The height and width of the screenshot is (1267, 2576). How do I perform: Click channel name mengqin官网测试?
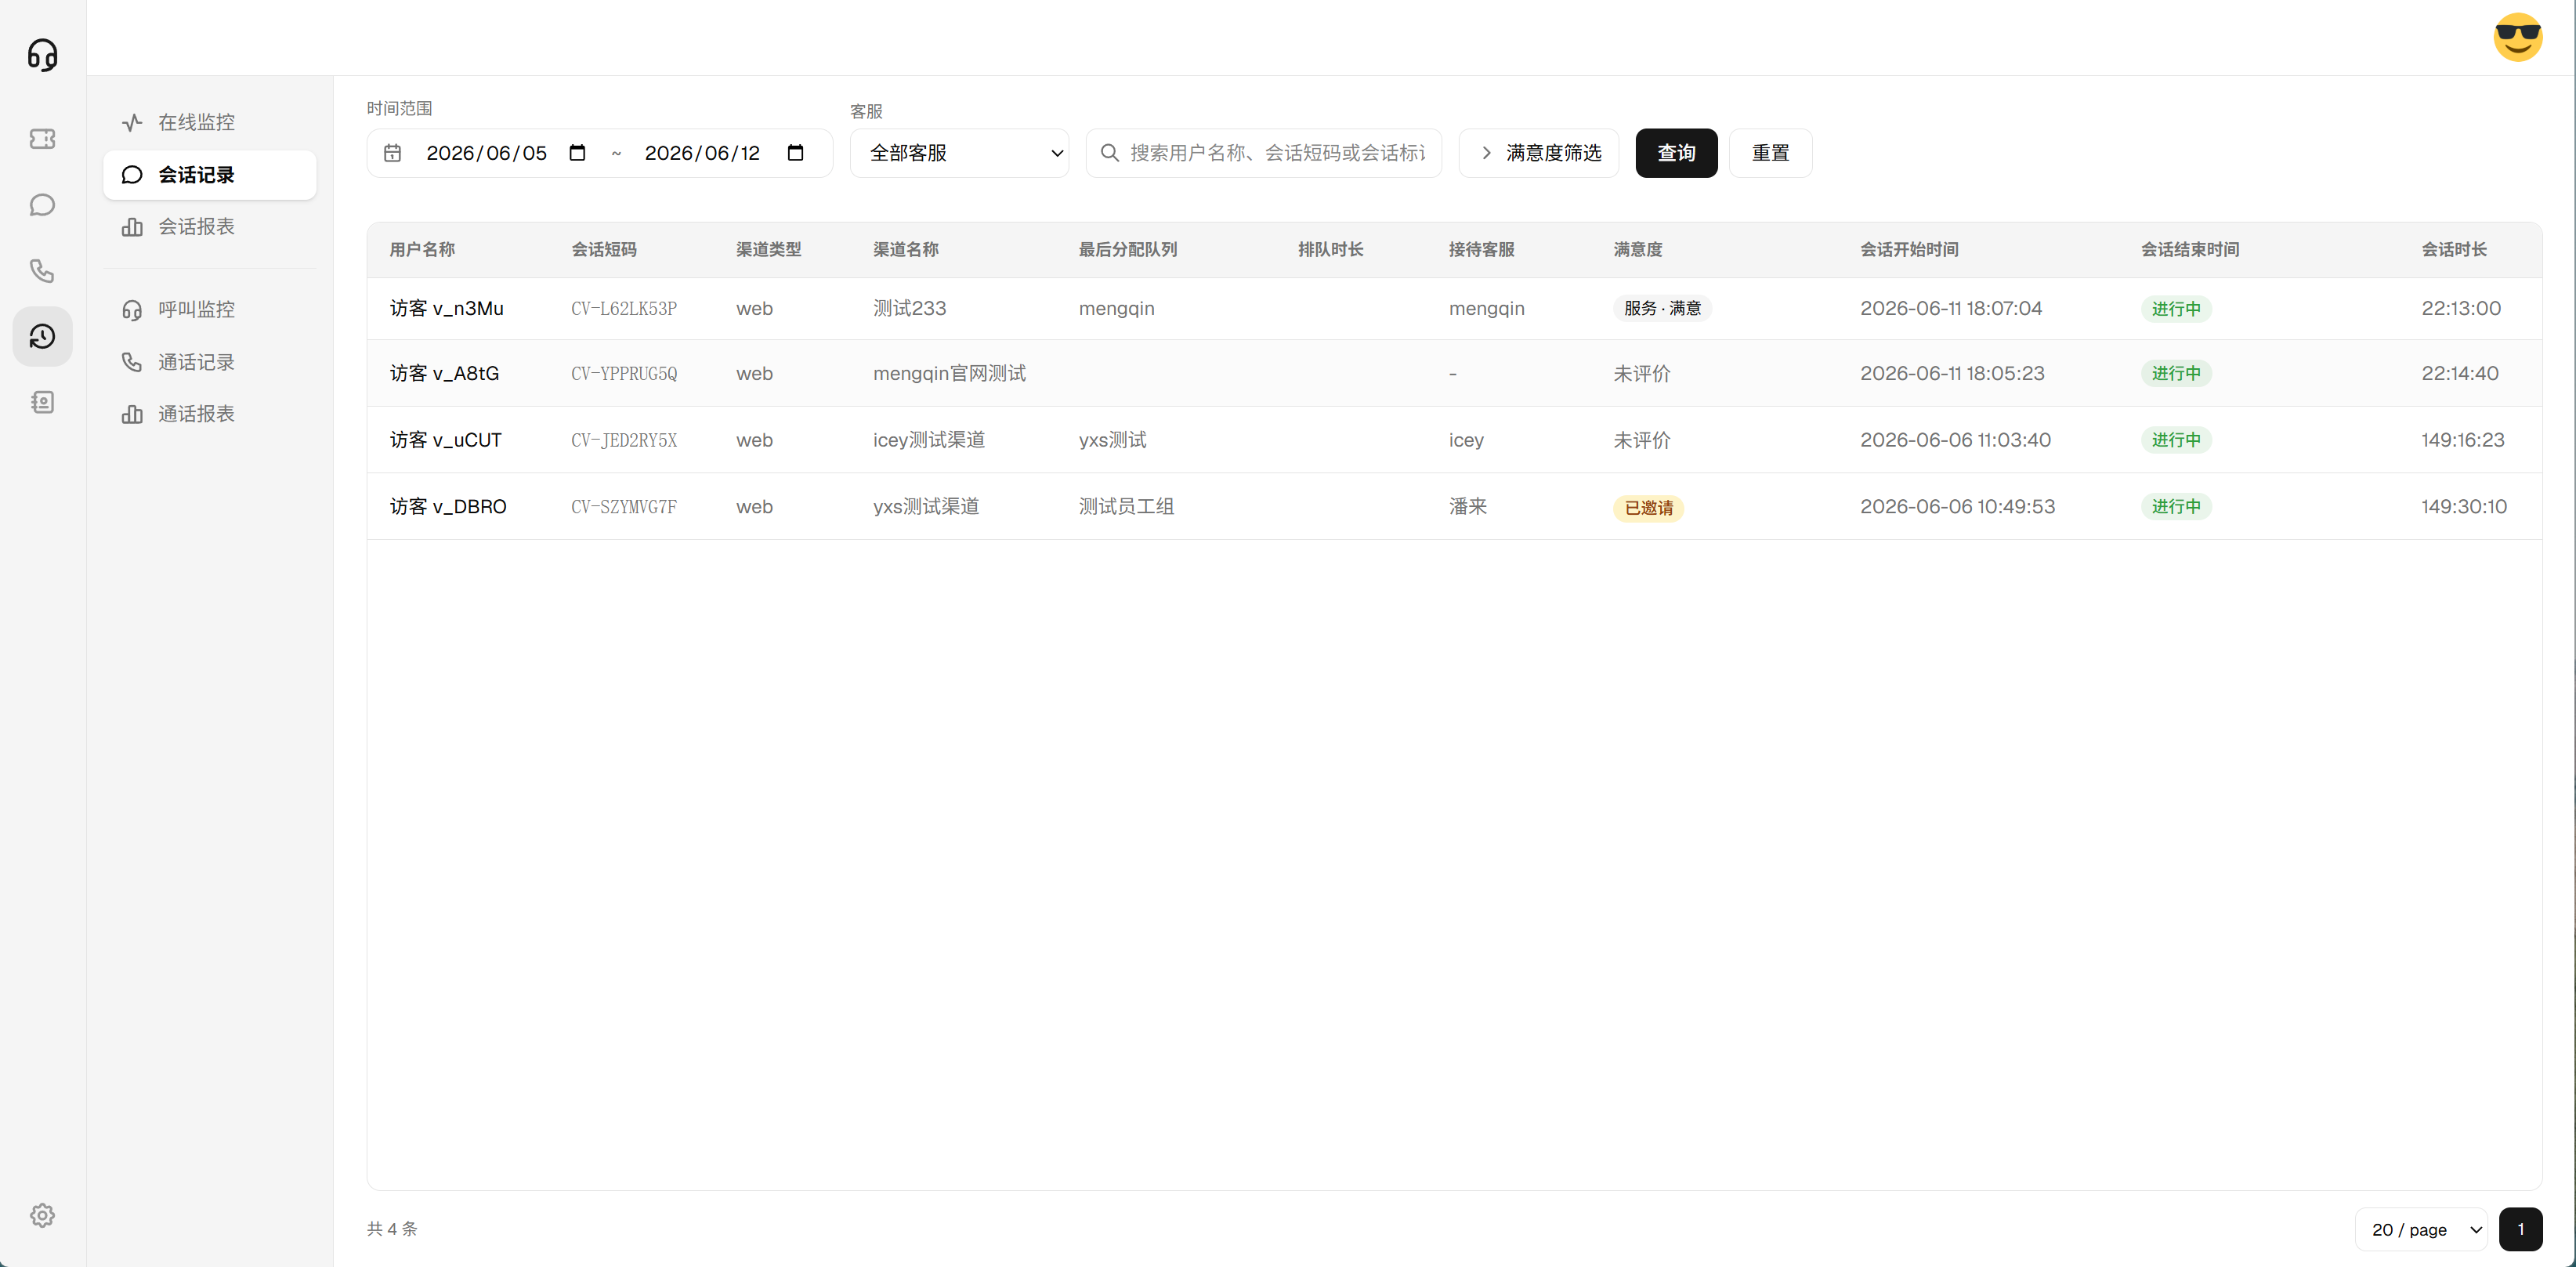[x=949, y=373]
